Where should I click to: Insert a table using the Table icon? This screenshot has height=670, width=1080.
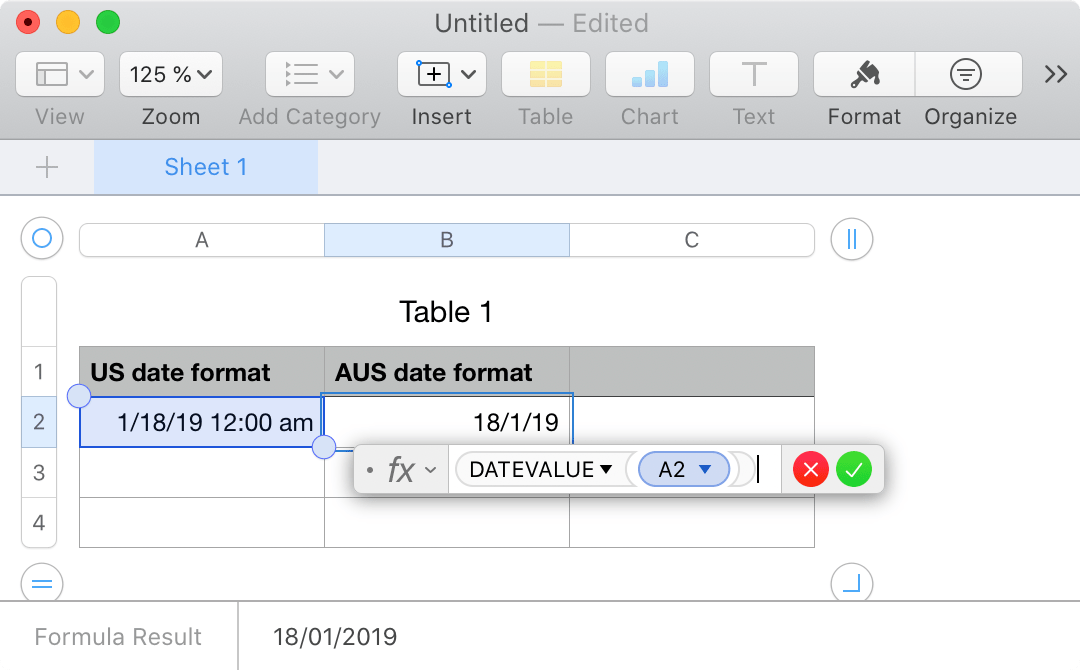click(545, 74)
